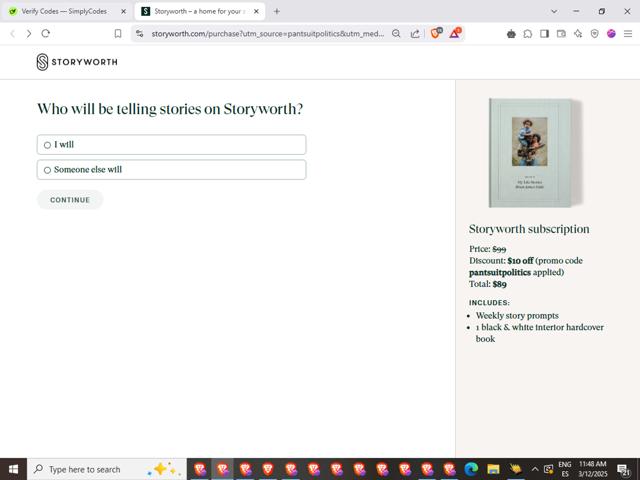The width and height of the screenshot is (640, 480).
Task: Click the "Weekly story prompts" list item
Action: [x=517, y=316]
